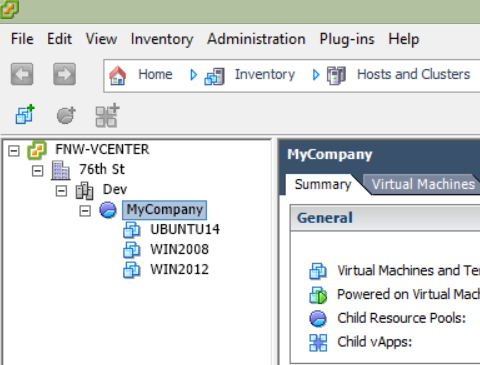480x365 pixels.
Task: Open the arrow dropdown before Inventory
Action: pyautogui.click(x=193, y=75)
